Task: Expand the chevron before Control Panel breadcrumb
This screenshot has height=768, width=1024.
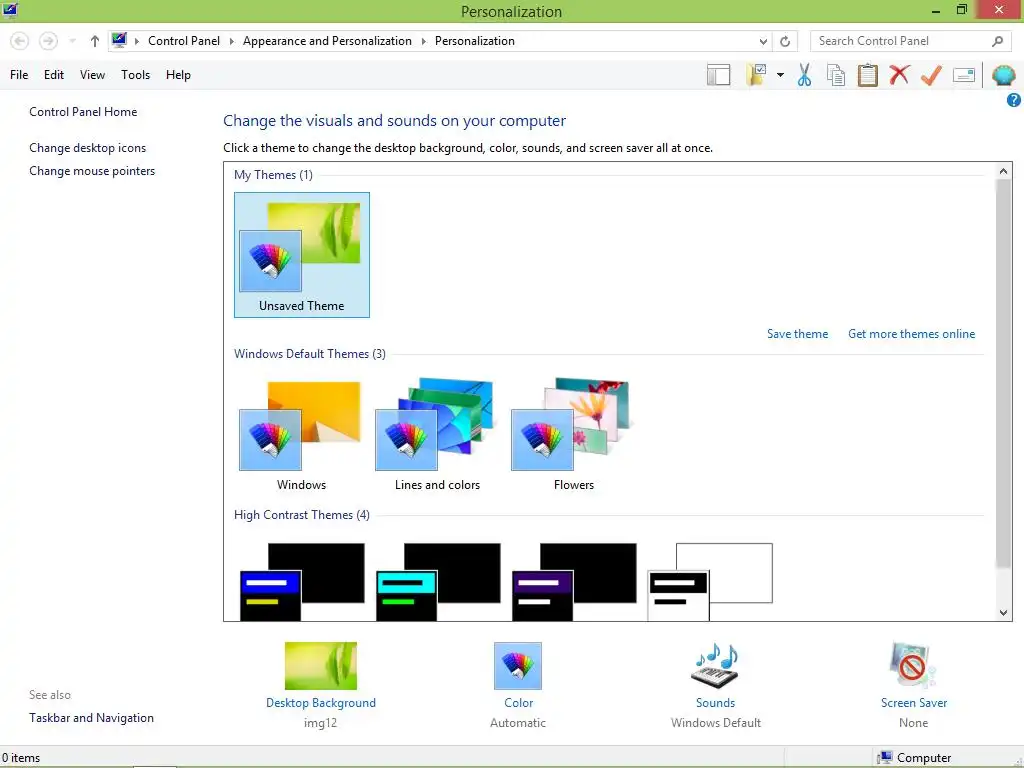Action: [x=136, y=41]
